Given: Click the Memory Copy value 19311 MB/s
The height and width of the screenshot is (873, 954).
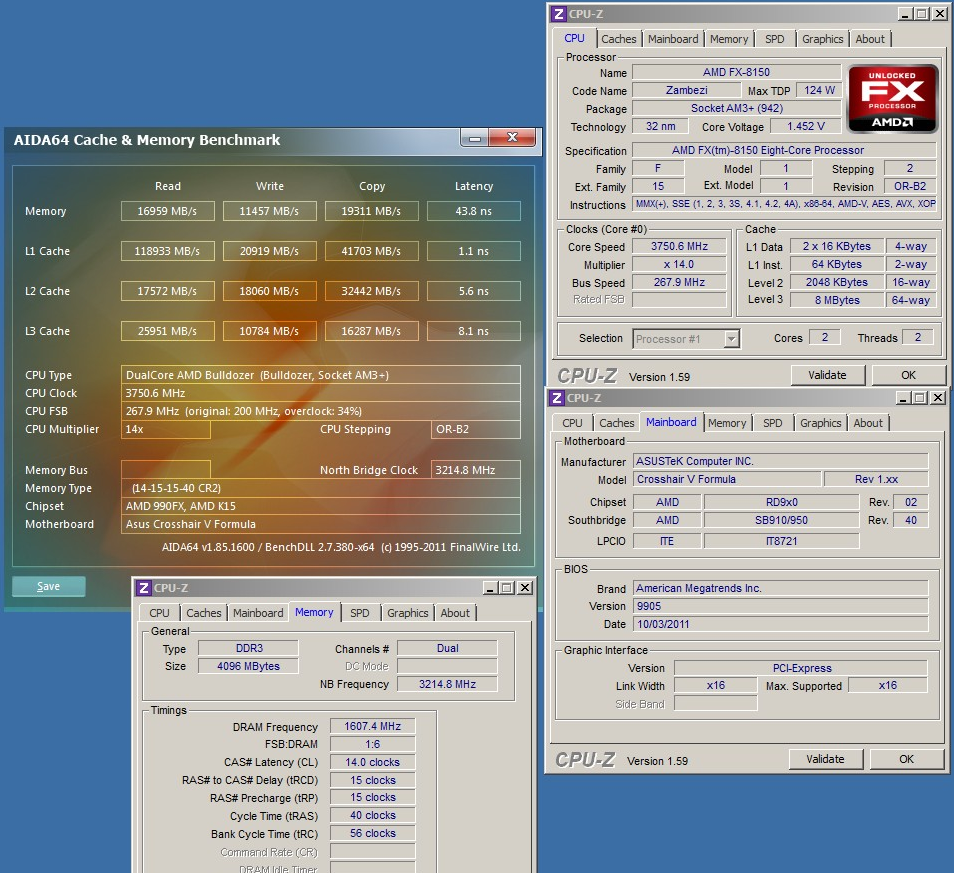Looking at the screenshot, I should (x=372, y=211).
